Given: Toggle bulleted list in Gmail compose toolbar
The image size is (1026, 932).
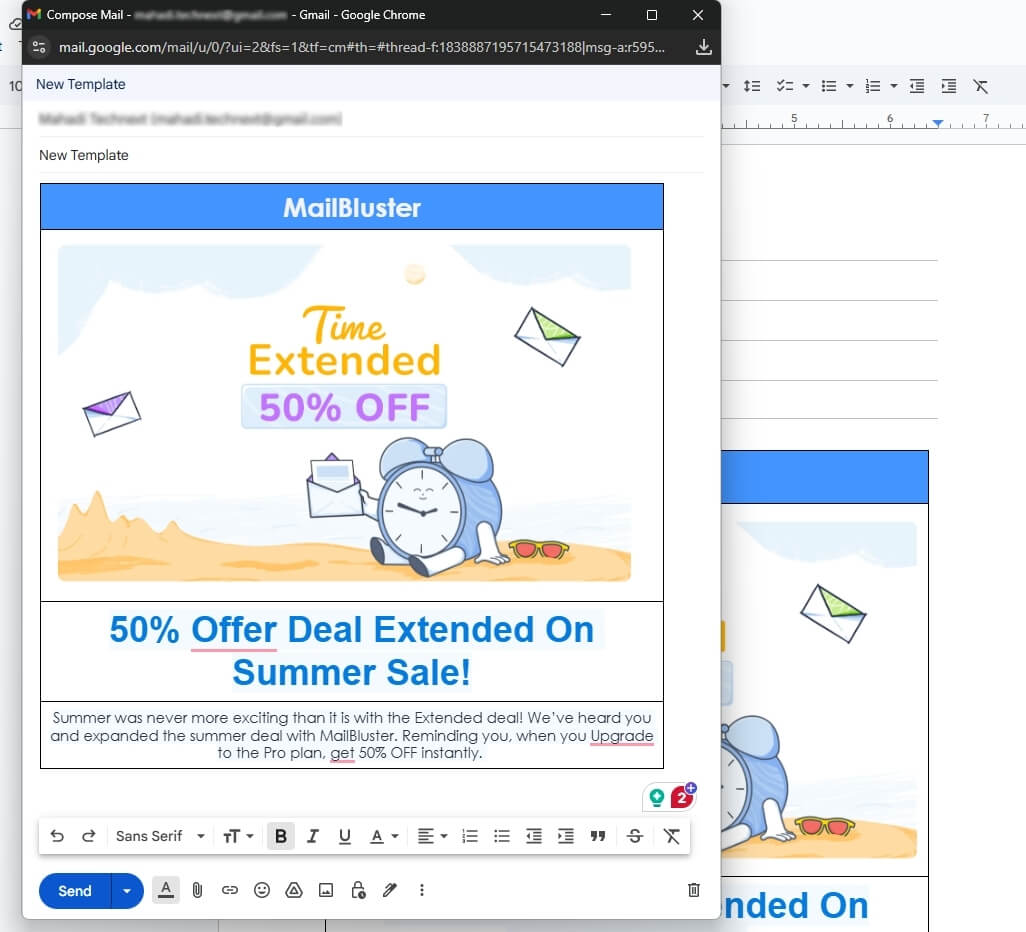Looking at the screenshot, I should 502,836.
